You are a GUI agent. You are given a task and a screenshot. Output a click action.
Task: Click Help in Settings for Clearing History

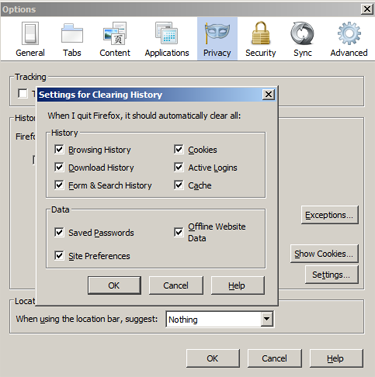tap(237, 285)
